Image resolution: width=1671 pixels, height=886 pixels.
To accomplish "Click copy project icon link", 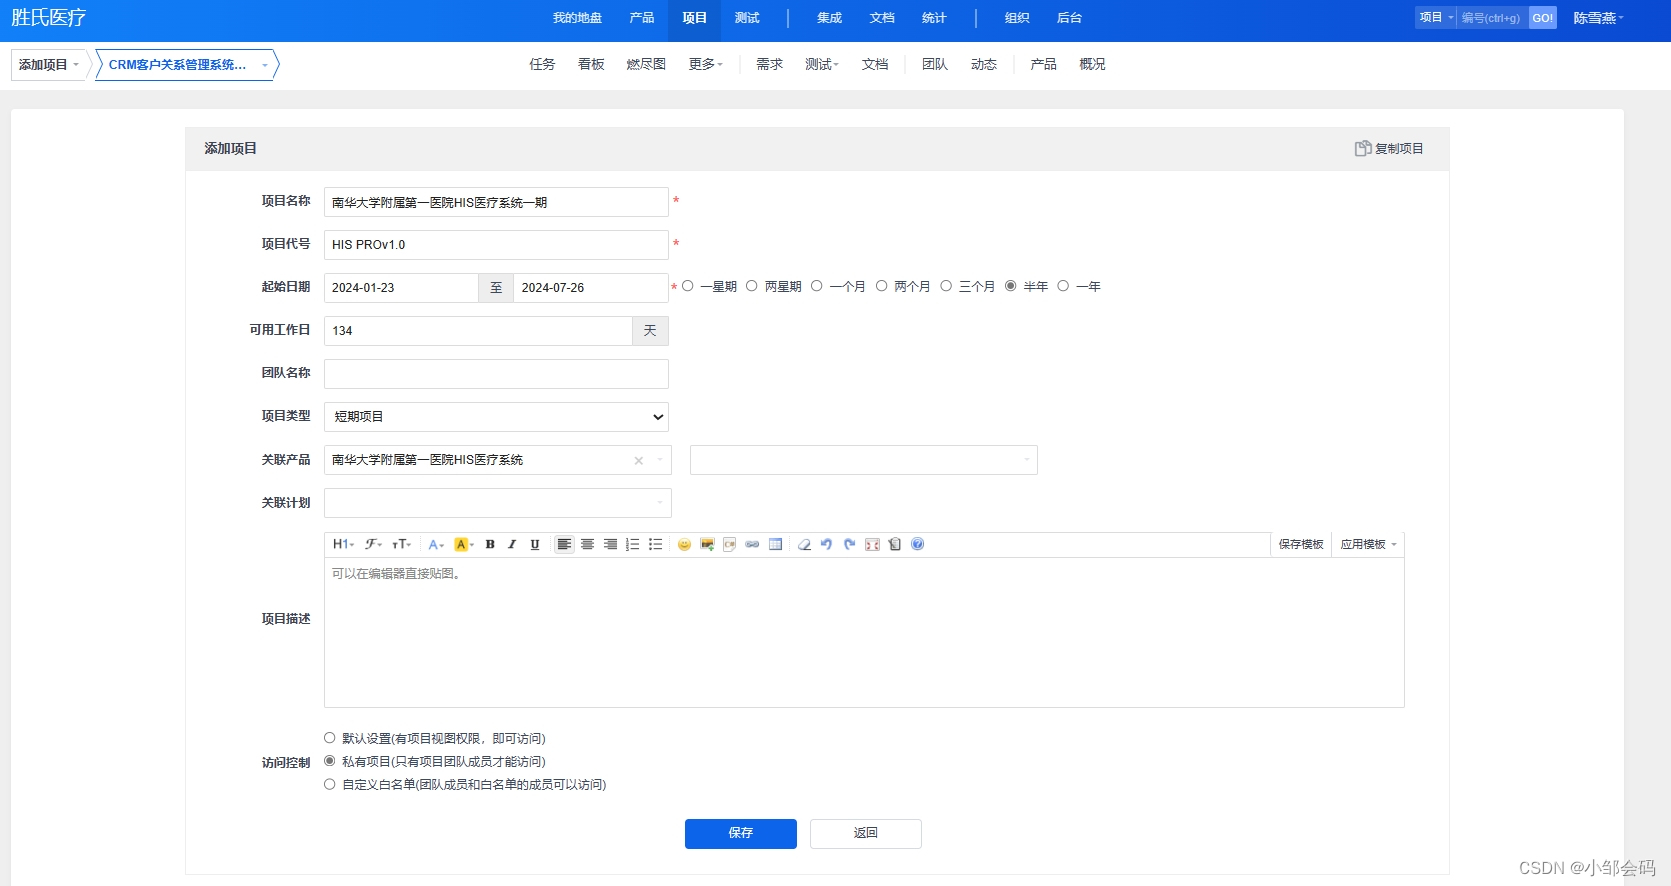I will point(1389,148).
